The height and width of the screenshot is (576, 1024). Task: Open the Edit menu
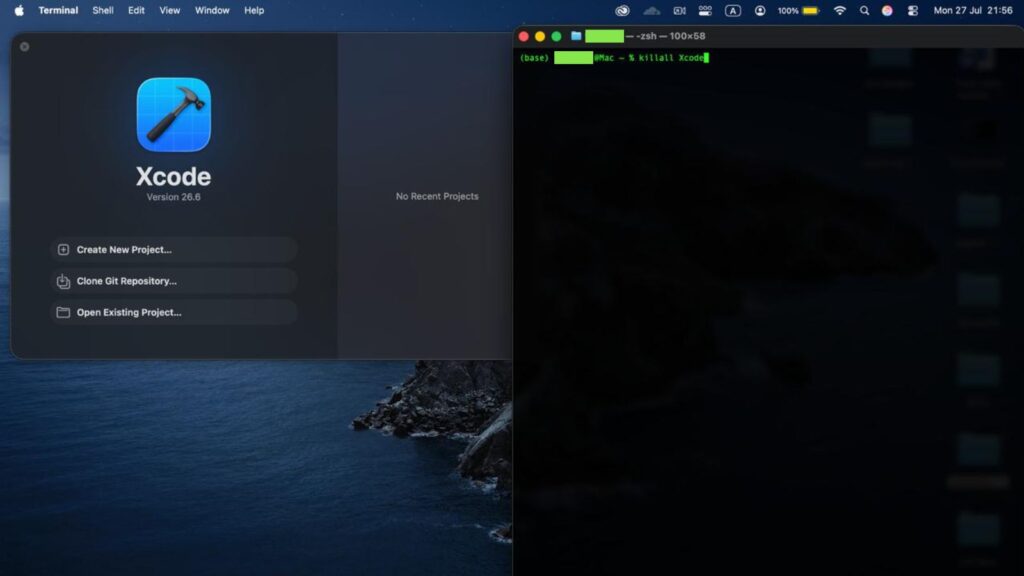[x=136, y=10]
